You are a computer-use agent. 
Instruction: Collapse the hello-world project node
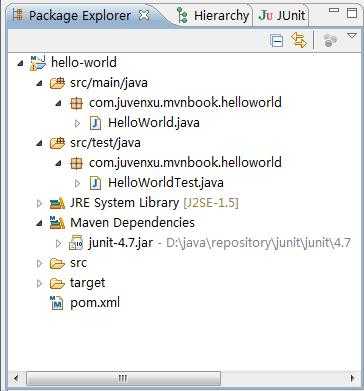coord(20,63)
